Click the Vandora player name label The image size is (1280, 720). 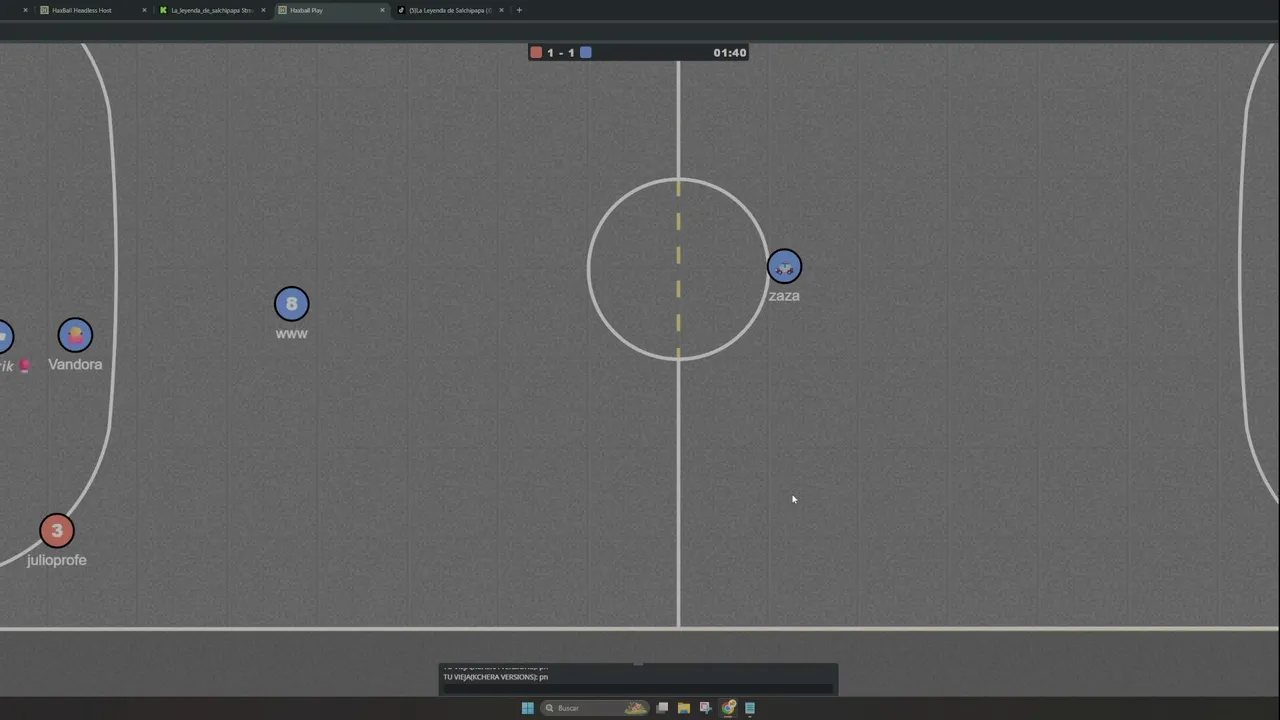75,364
